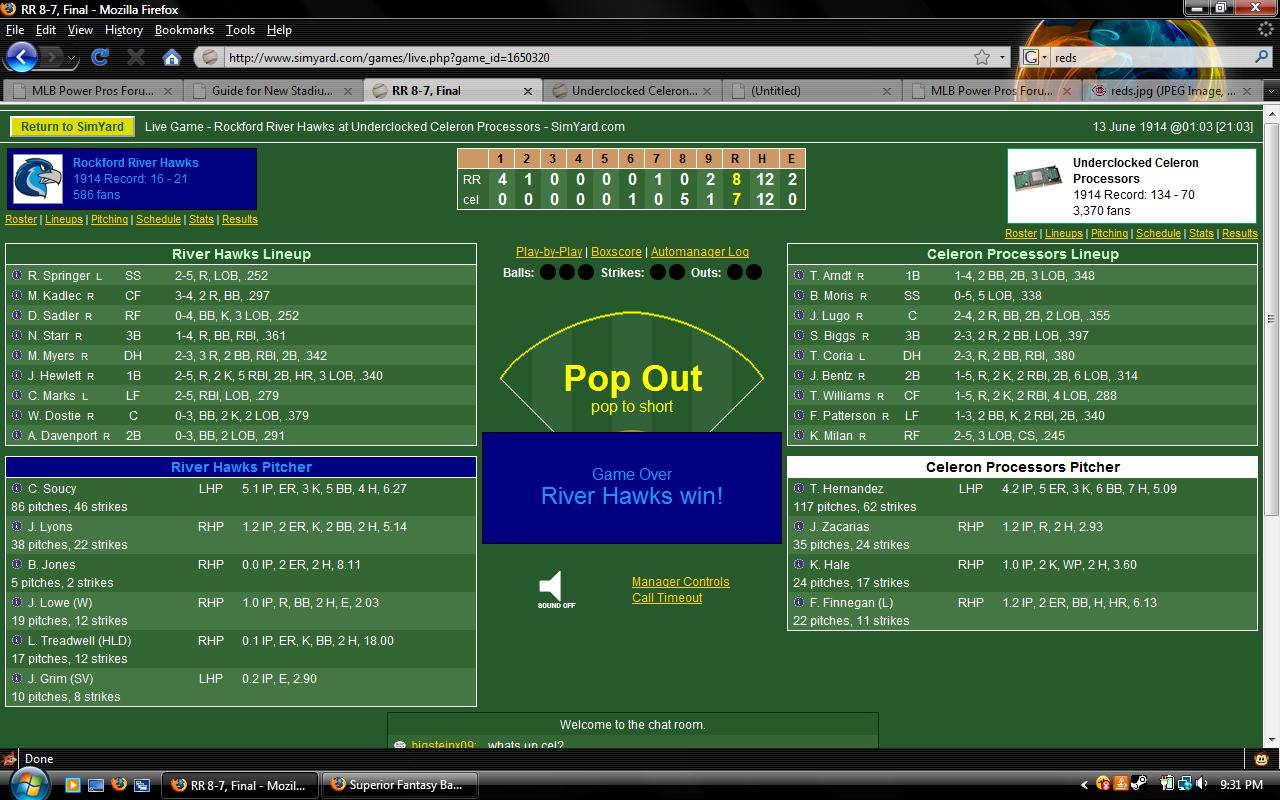Open the Tools menu
The image size is (1280, 800).
(240, 30)
